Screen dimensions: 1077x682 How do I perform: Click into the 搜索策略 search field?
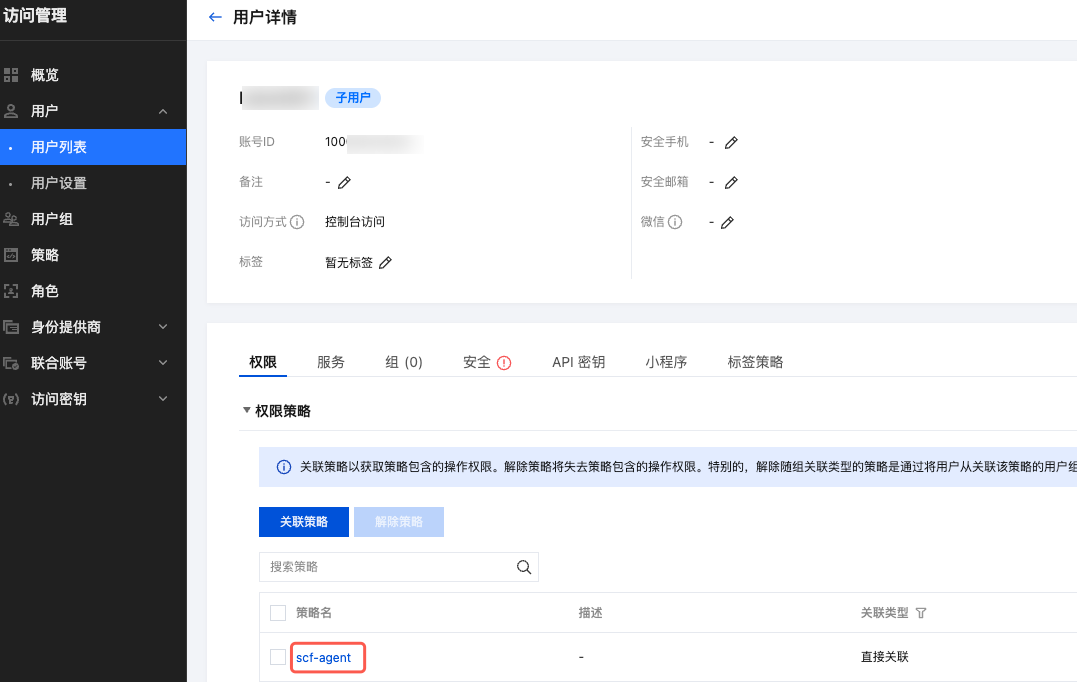[385, 567]
